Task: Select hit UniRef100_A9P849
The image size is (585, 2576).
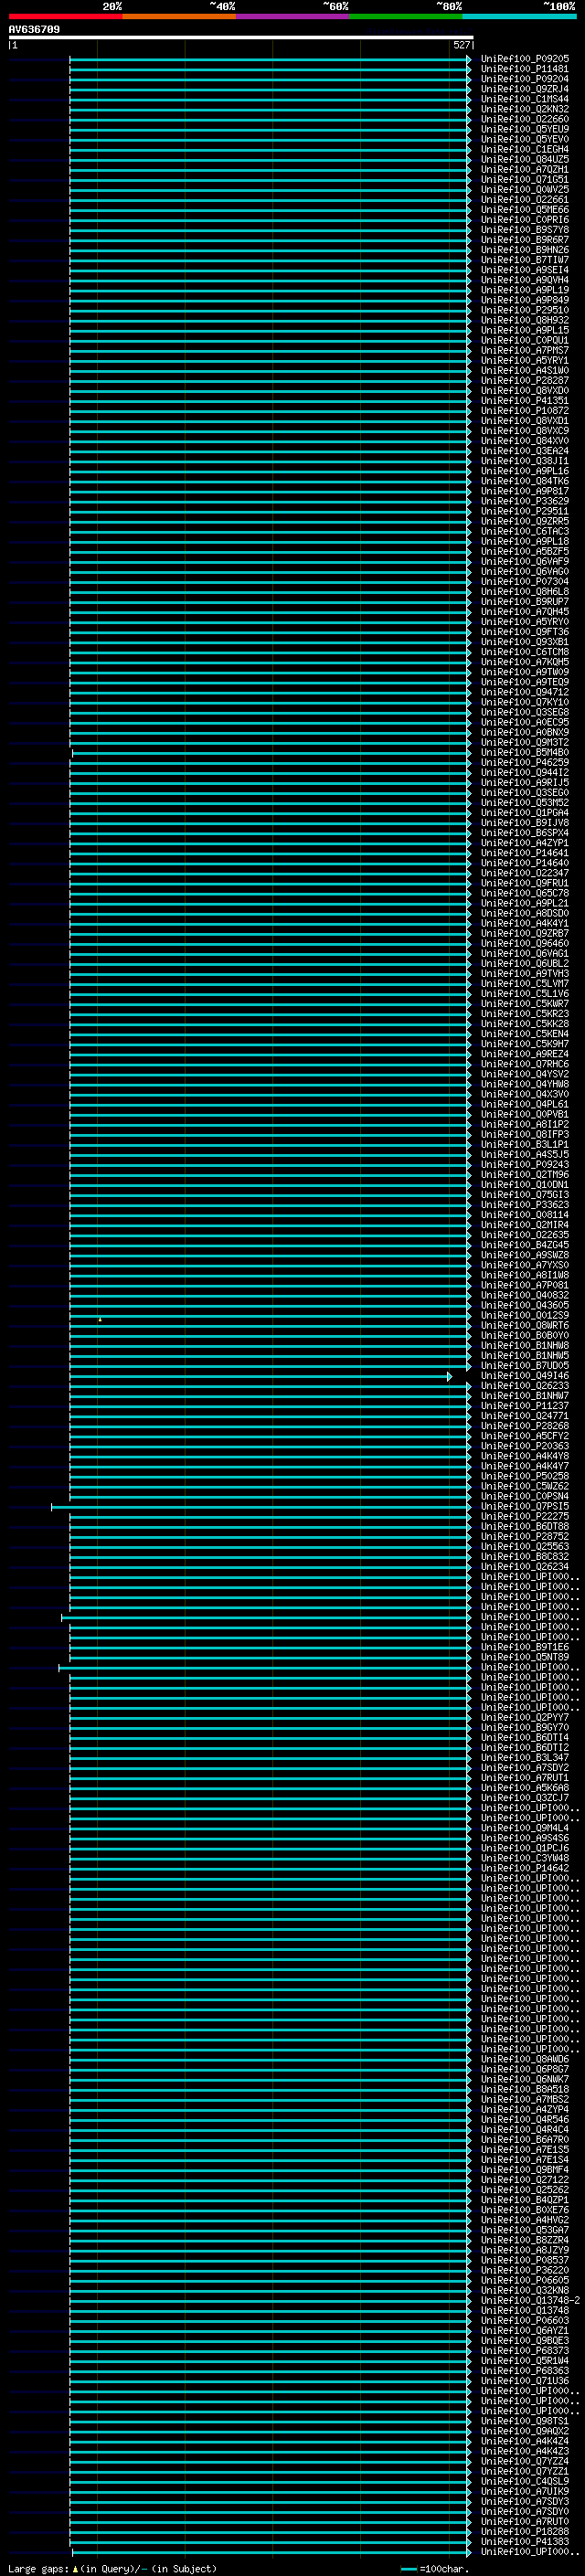Action: [x=524, y=300]
